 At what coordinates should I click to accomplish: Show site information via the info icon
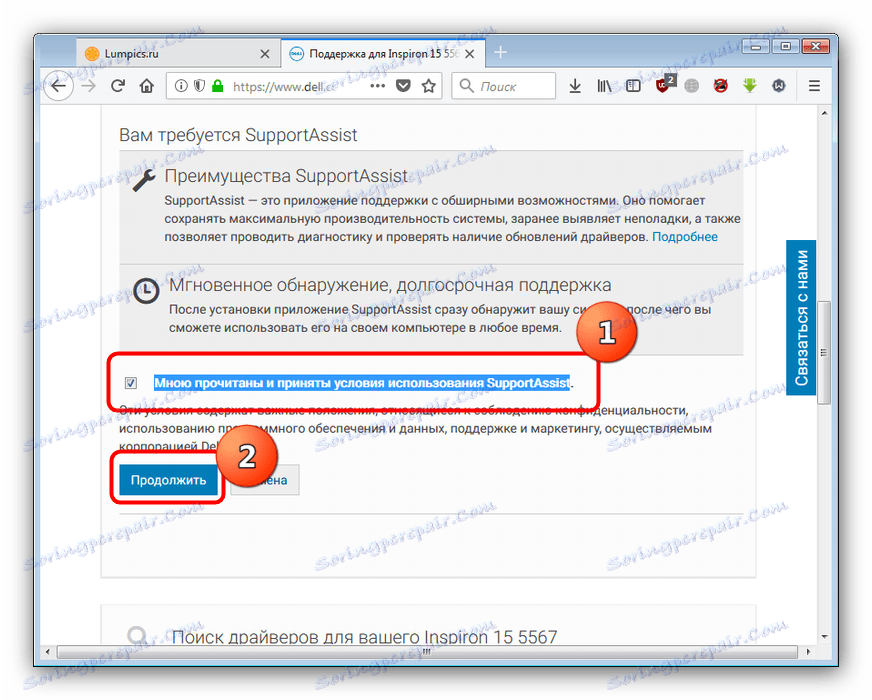point(181,86)
